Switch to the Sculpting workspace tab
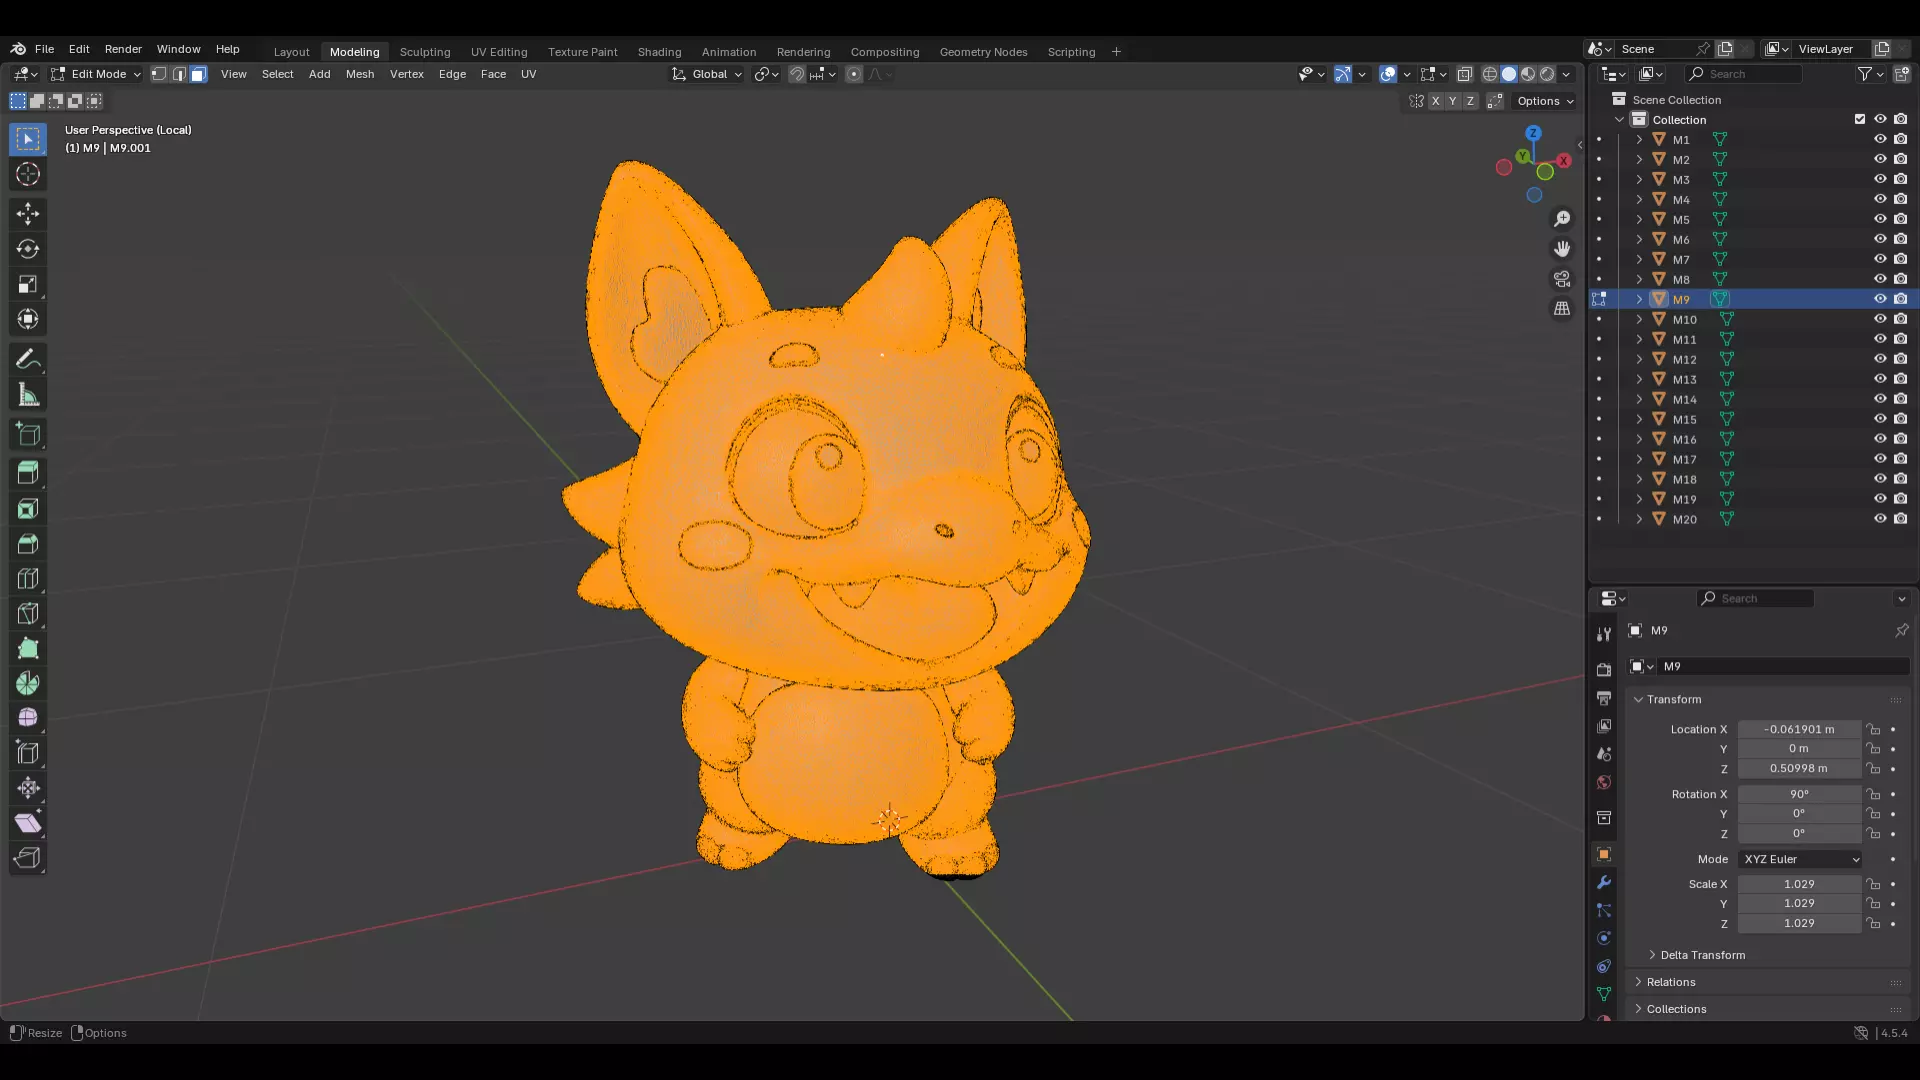 pyautogui.click(x=425, y=52)
